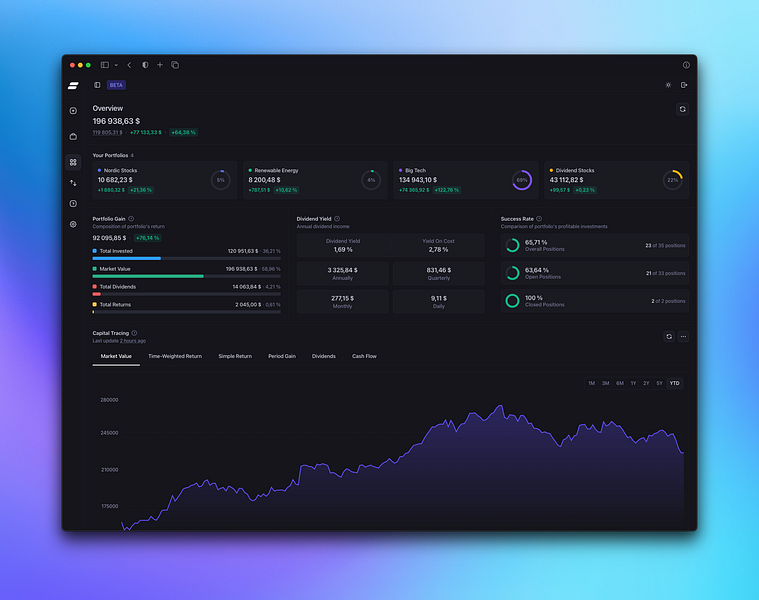
Task: Switch to the Time-Weighted Return tab
Action: (x=175, y=356)
